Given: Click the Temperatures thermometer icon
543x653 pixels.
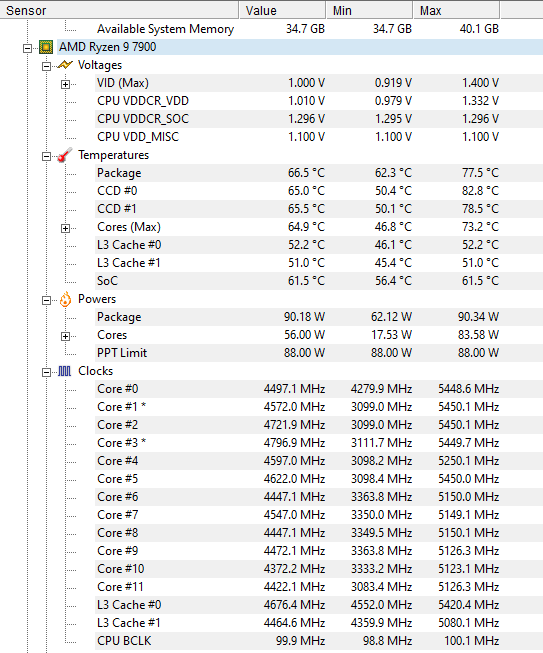Looking at the screenshot, I should click(x=65, y=155).
